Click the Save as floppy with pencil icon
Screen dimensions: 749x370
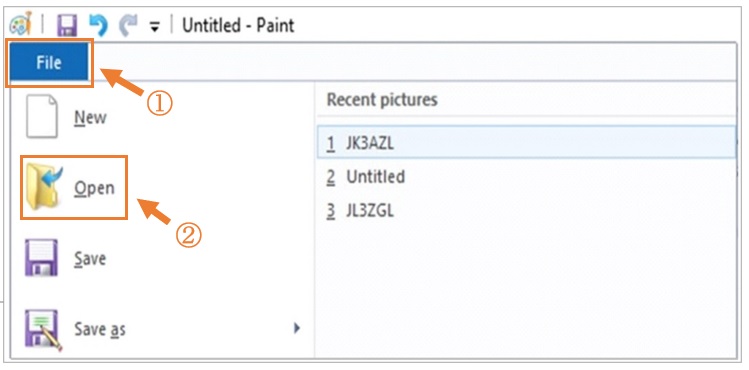click(43, 330)
